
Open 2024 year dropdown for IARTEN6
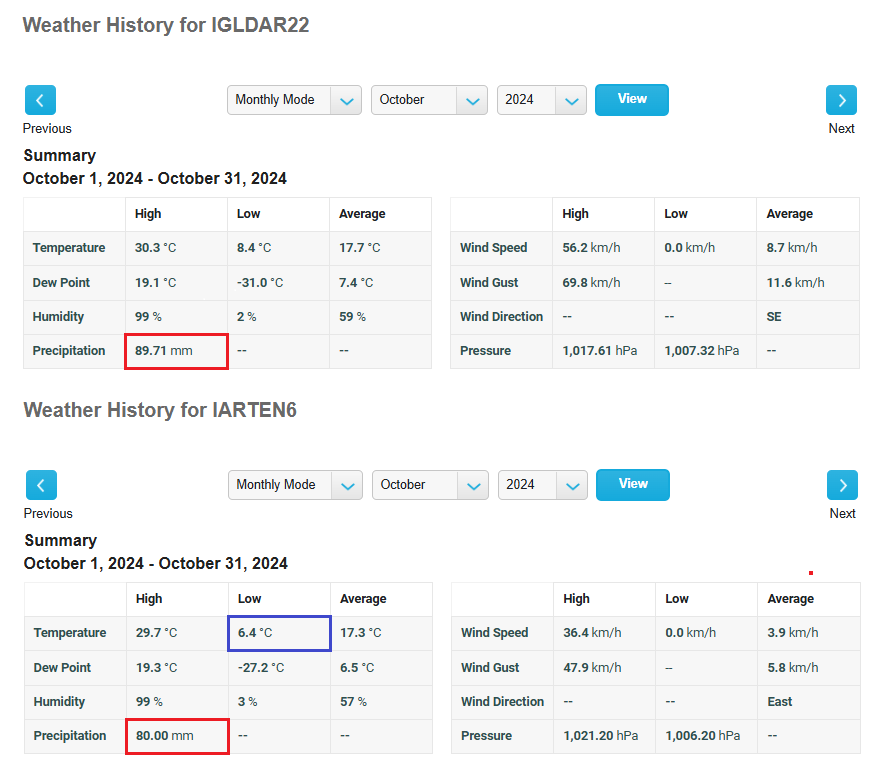tap(543, 485)
